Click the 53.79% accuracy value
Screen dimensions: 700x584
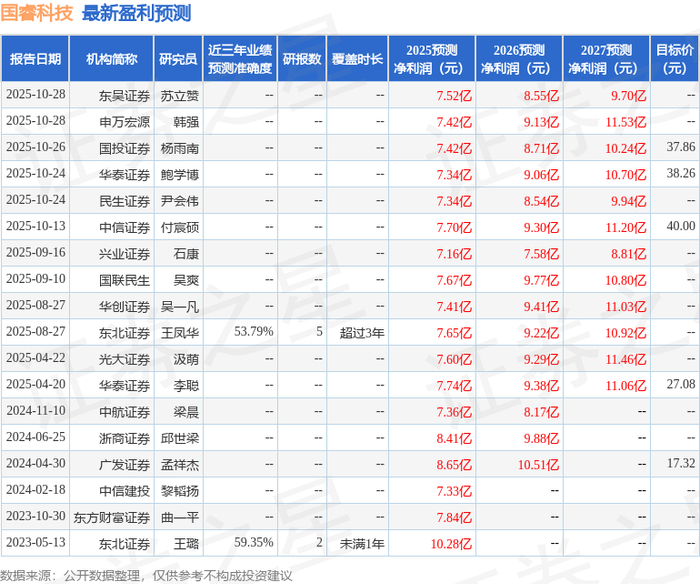tap(254, 332)
